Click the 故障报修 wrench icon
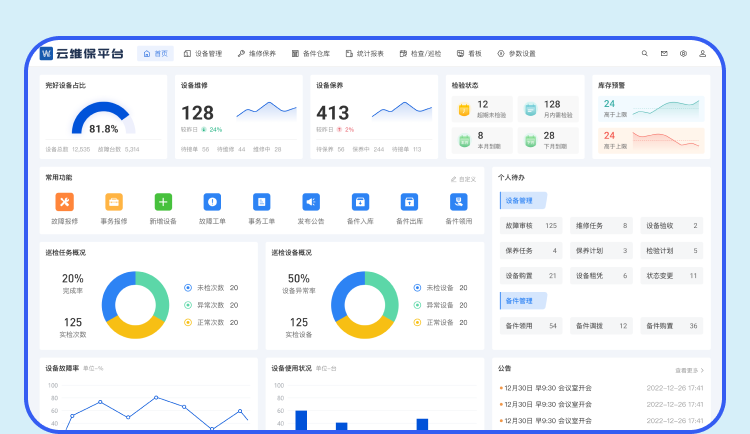Viewport: 750px width, 434px height. [x=64, y=202]
